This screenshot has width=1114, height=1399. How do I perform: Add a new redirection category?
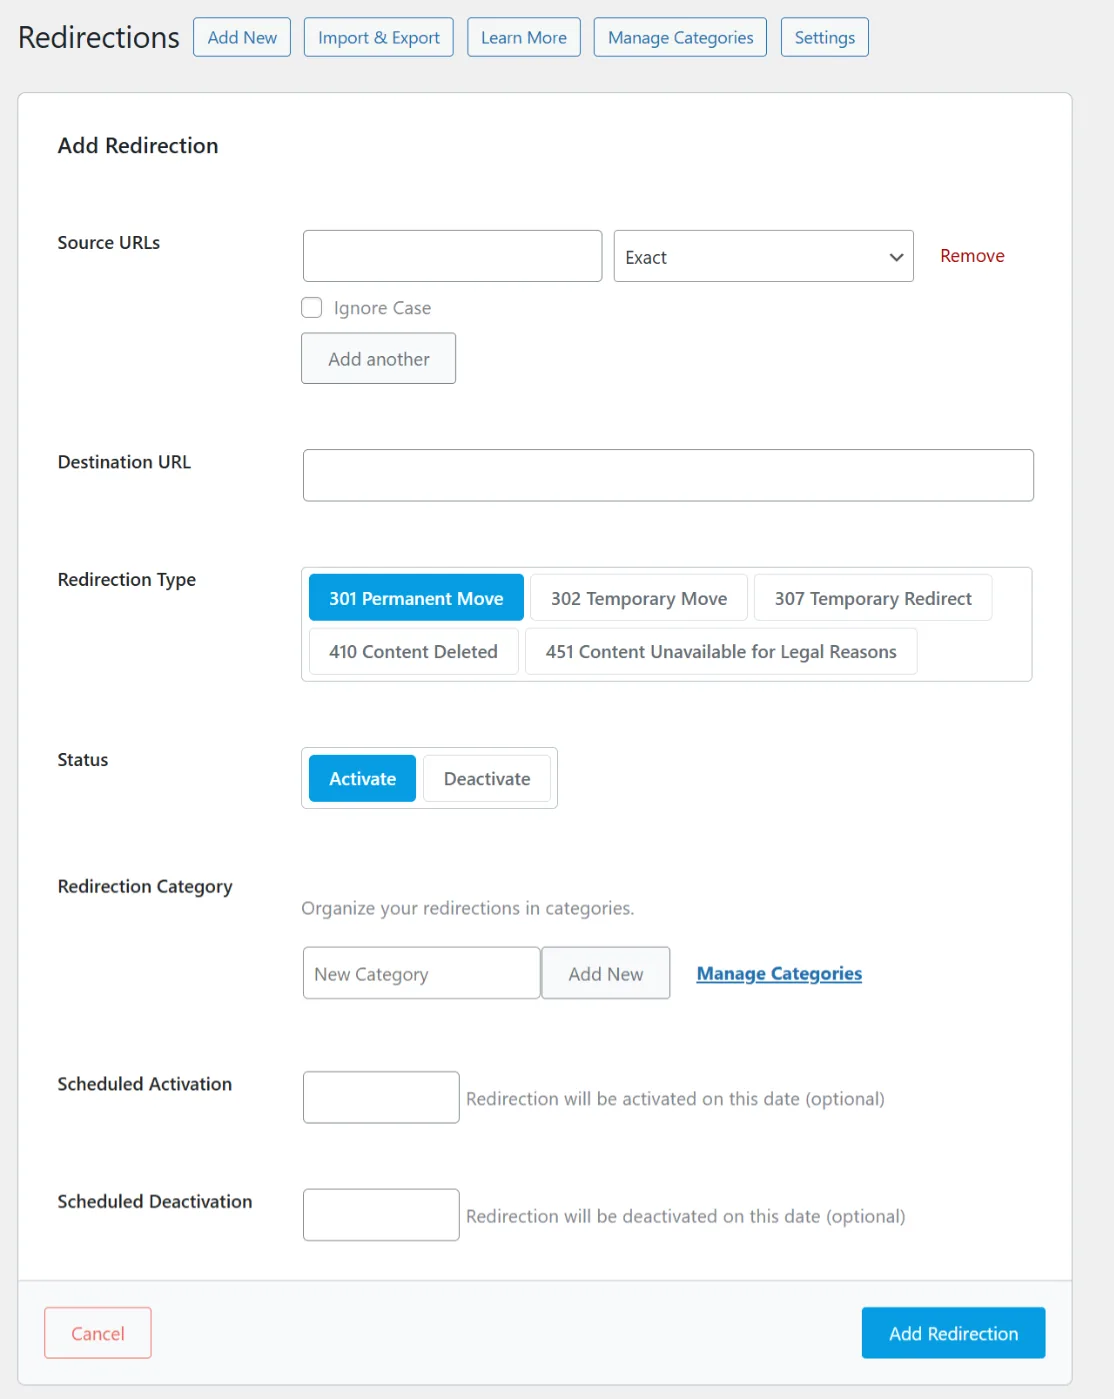point(605,973)
